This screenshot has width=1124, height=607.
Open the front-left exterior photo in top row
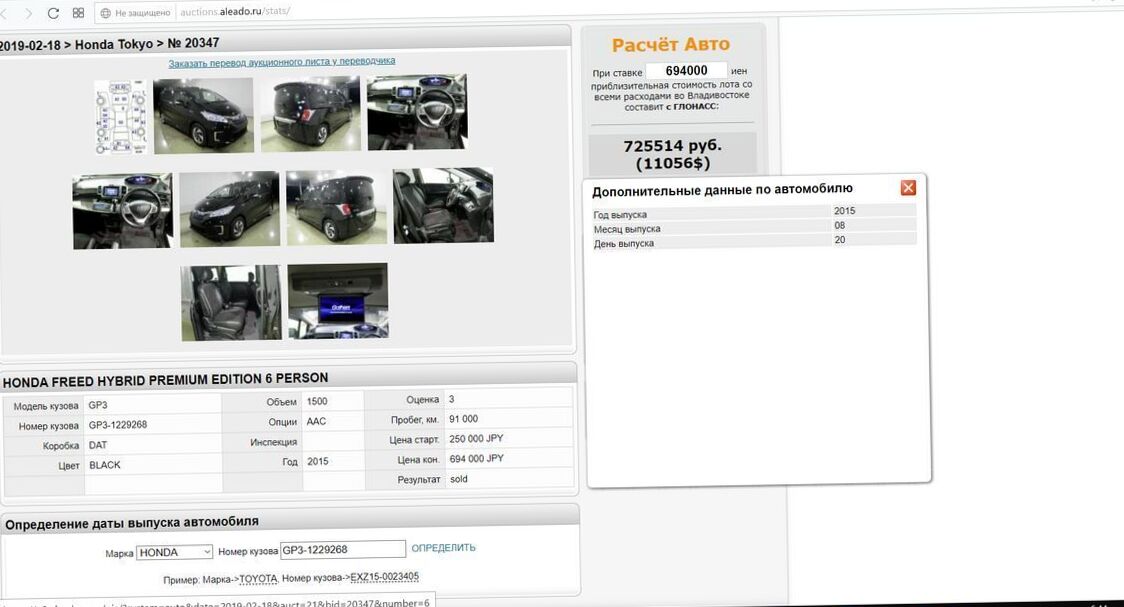pyautogui.click(x=204, y=115)
